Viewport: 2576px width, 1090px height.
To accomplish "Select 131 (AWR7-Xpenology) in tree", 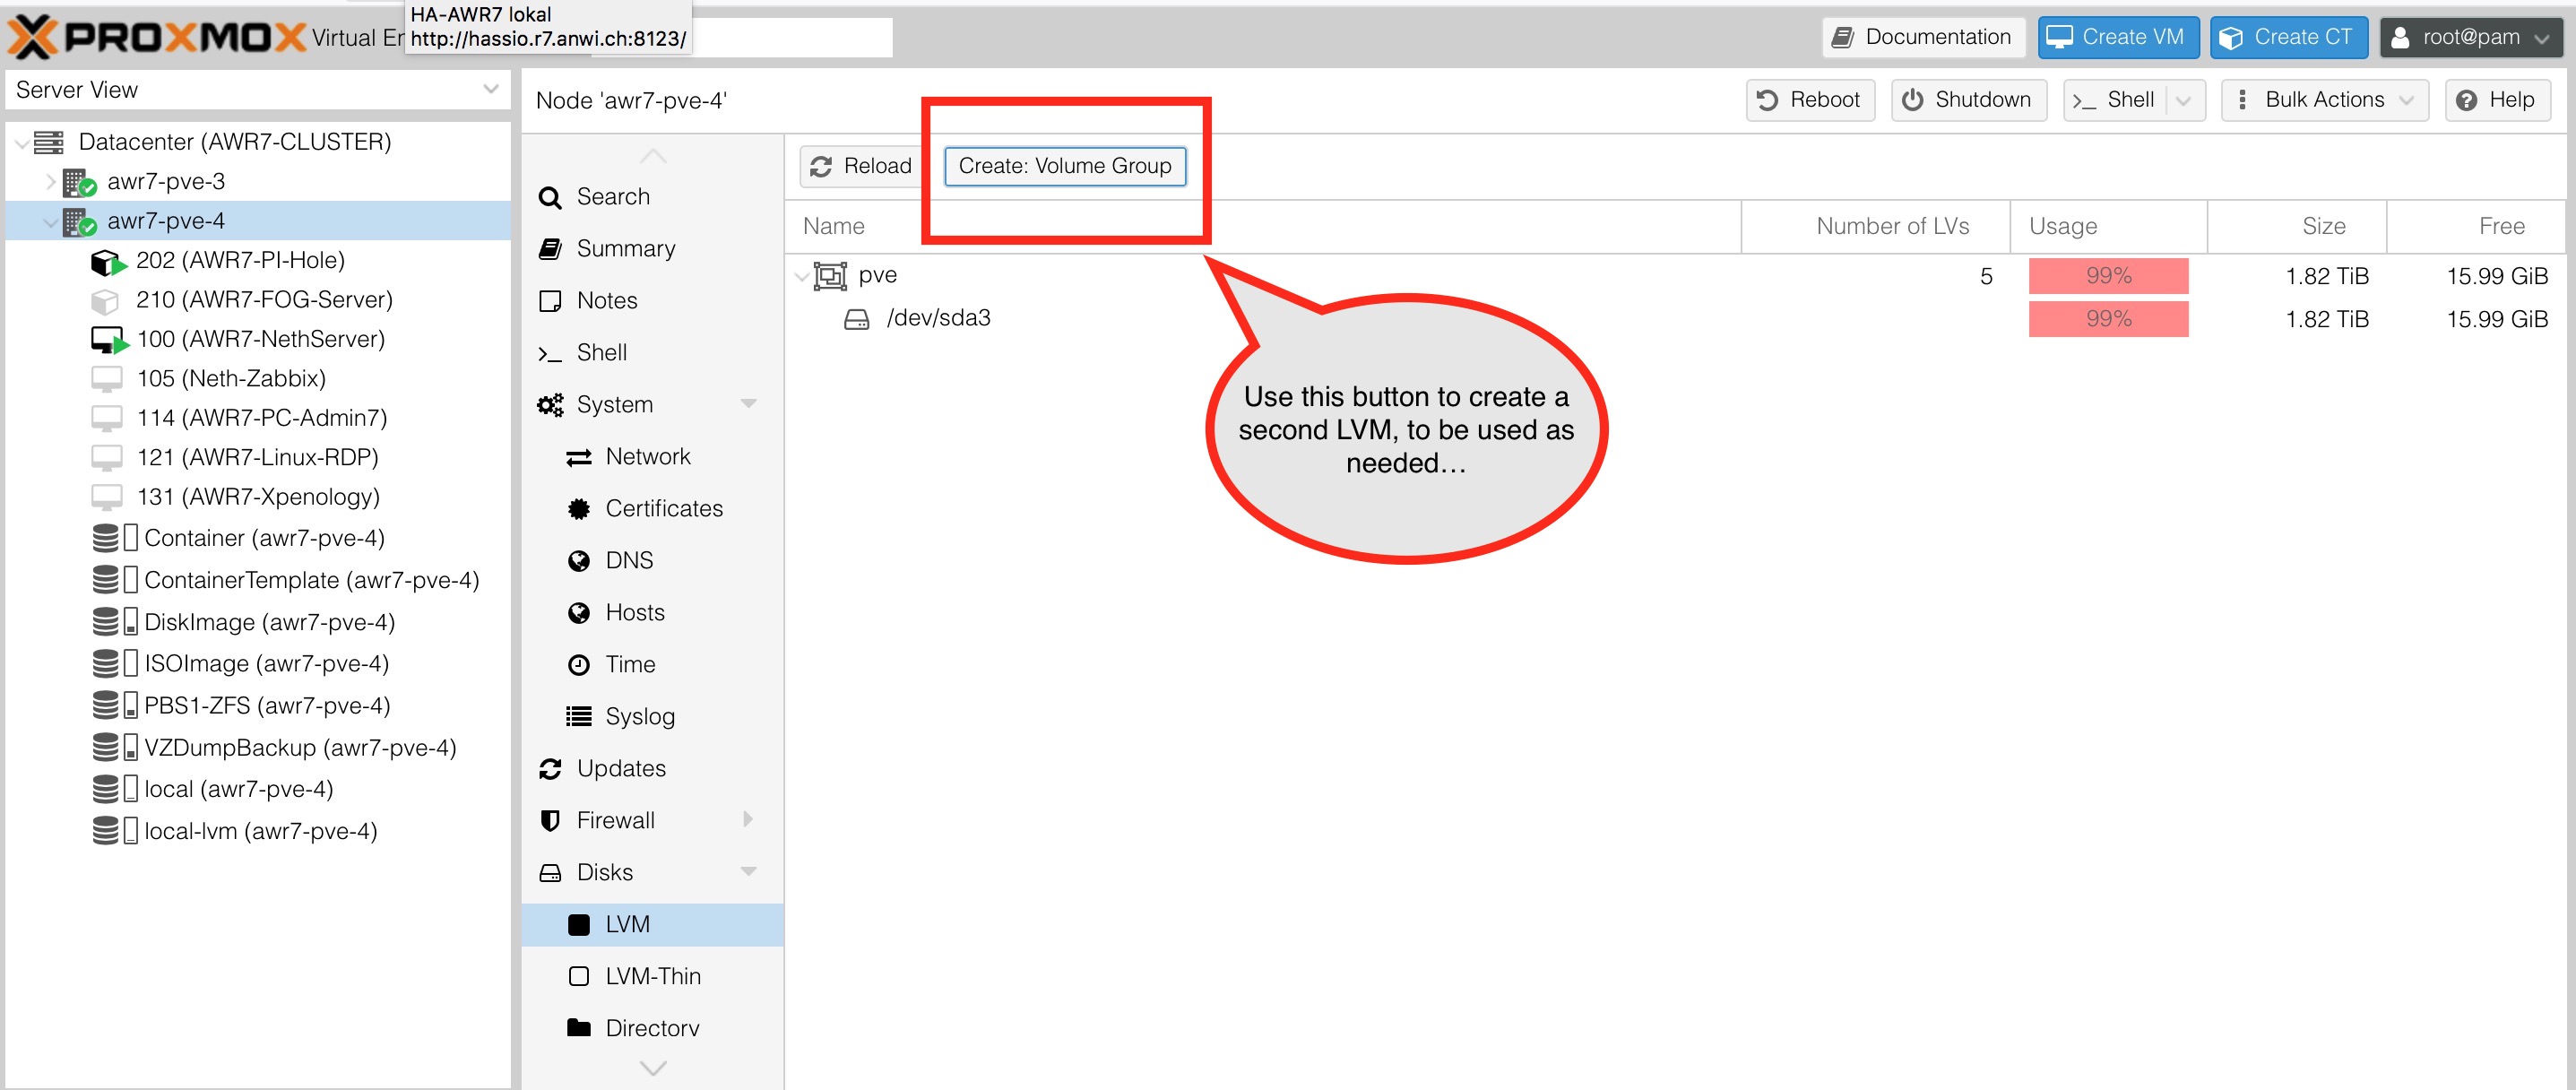I will click(x=258, y=497).
